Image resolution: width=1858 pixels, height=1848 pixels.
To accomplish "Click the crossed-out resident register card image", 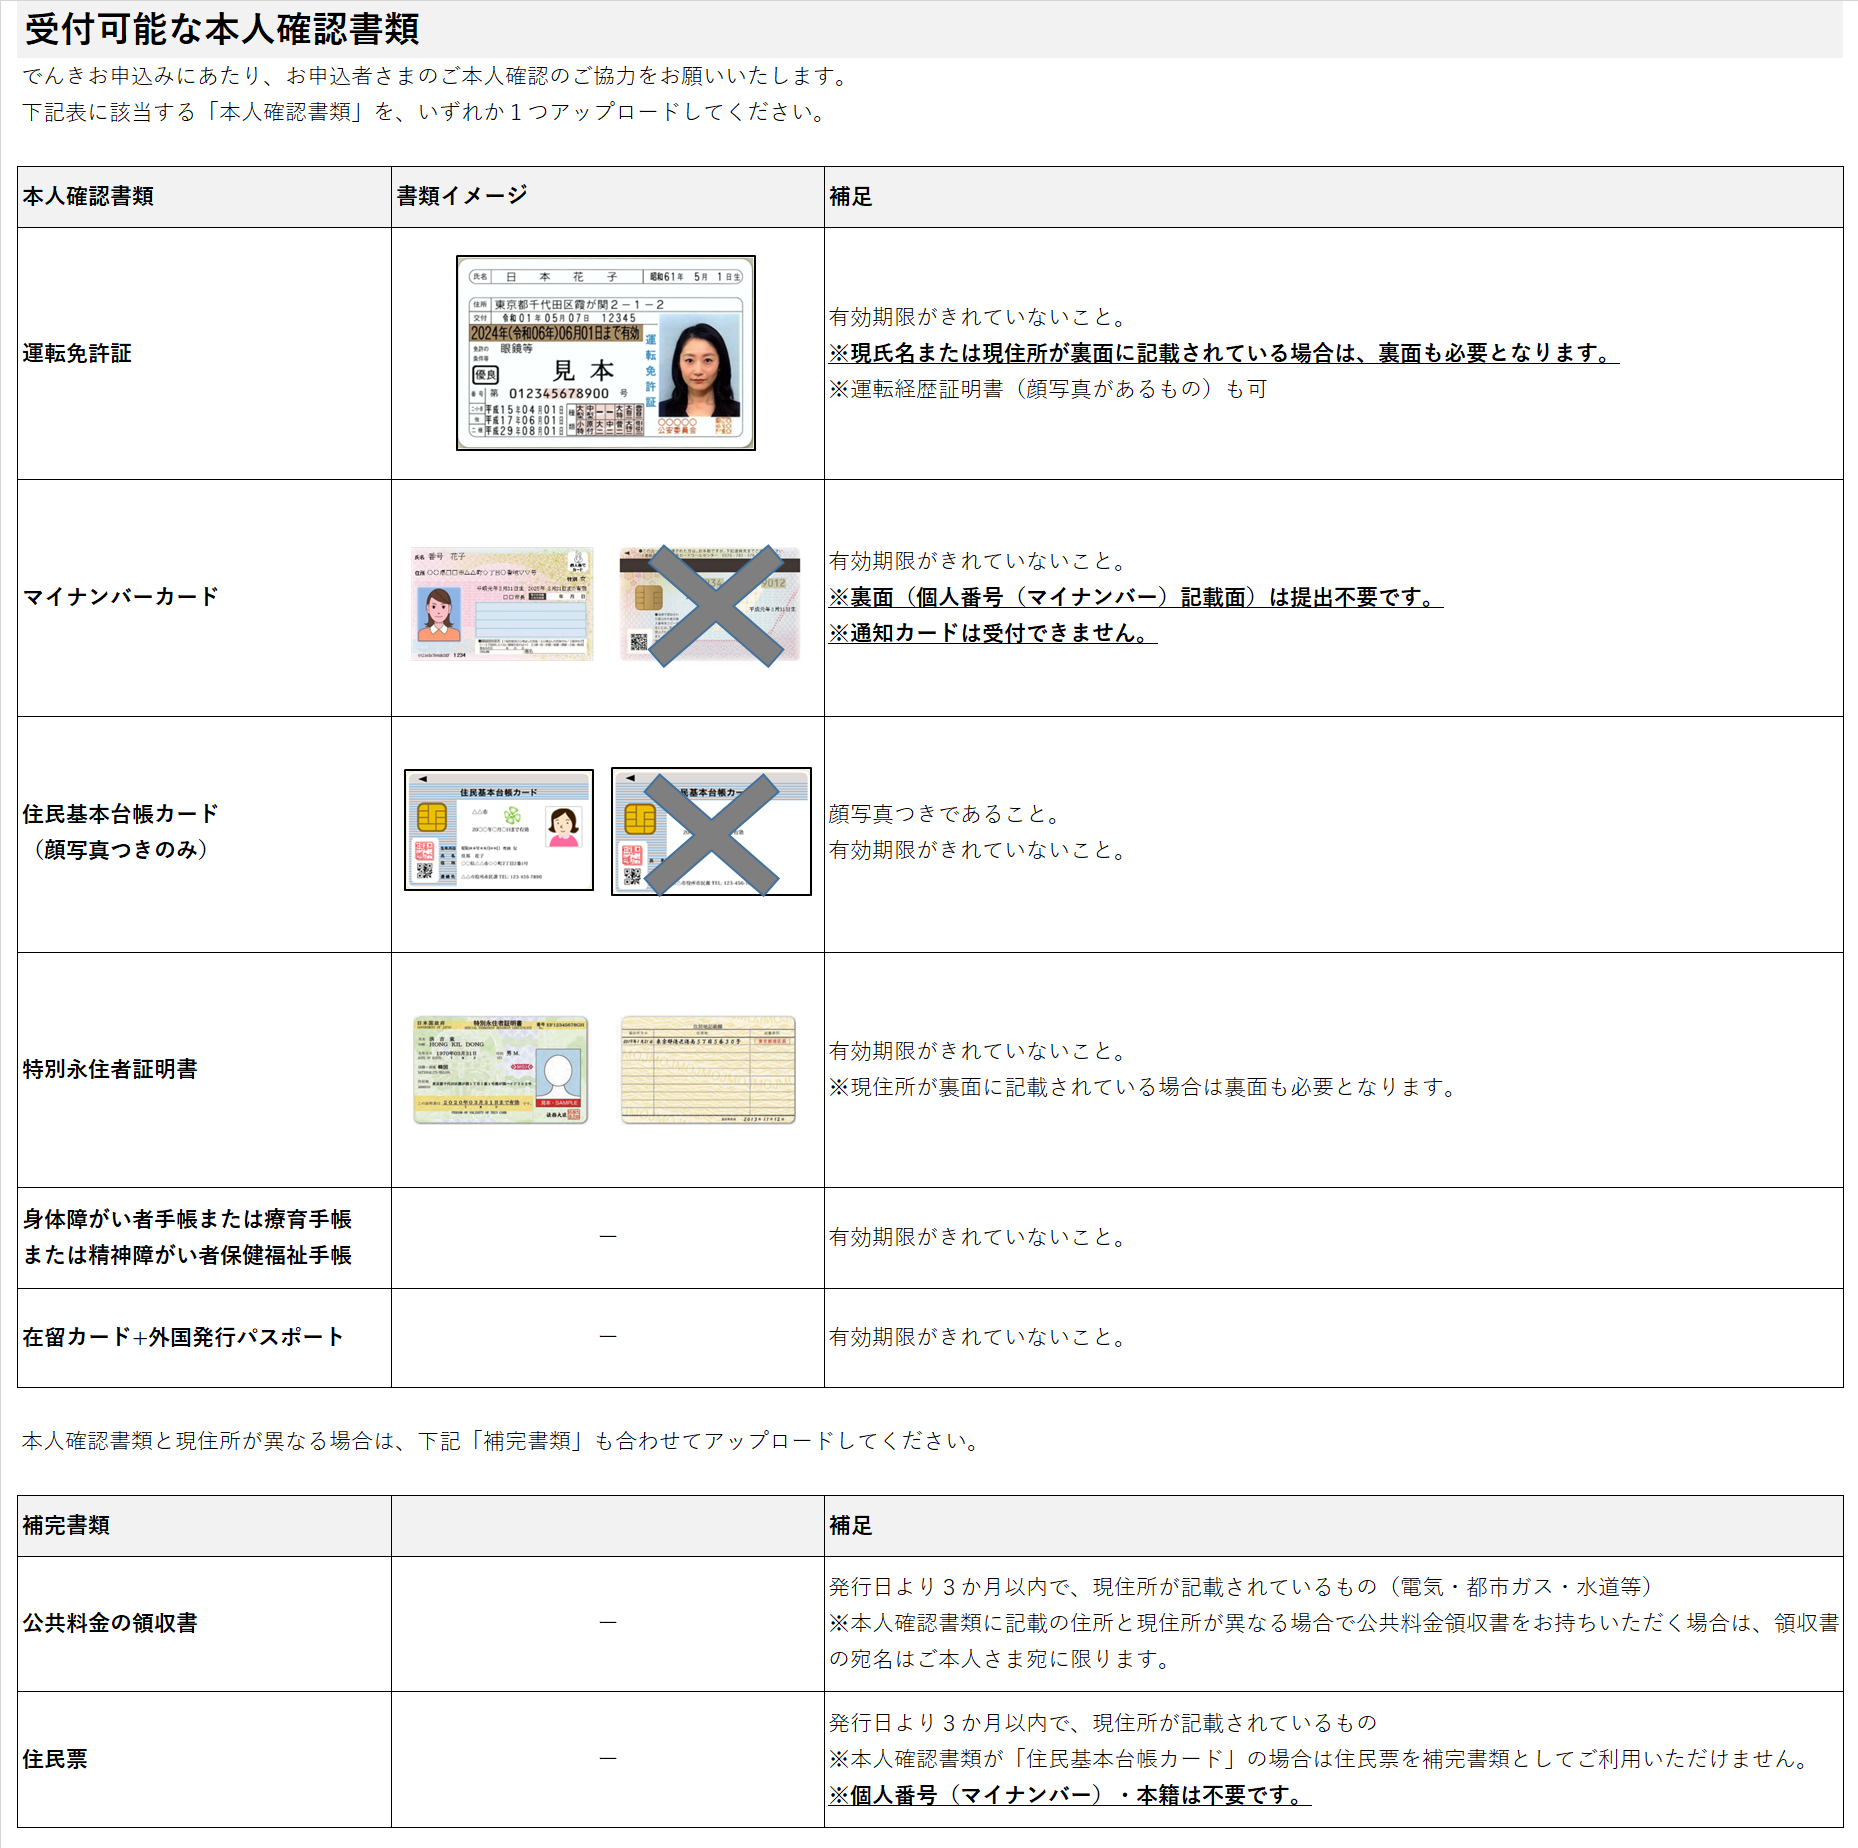I will [x=711, y=832].
